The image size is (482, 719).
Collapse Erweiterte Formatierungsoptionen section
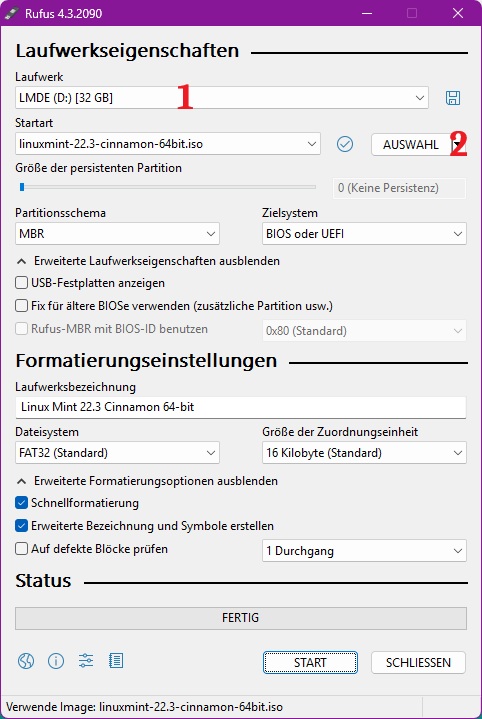pyautogui.click(x=147, y=481)
